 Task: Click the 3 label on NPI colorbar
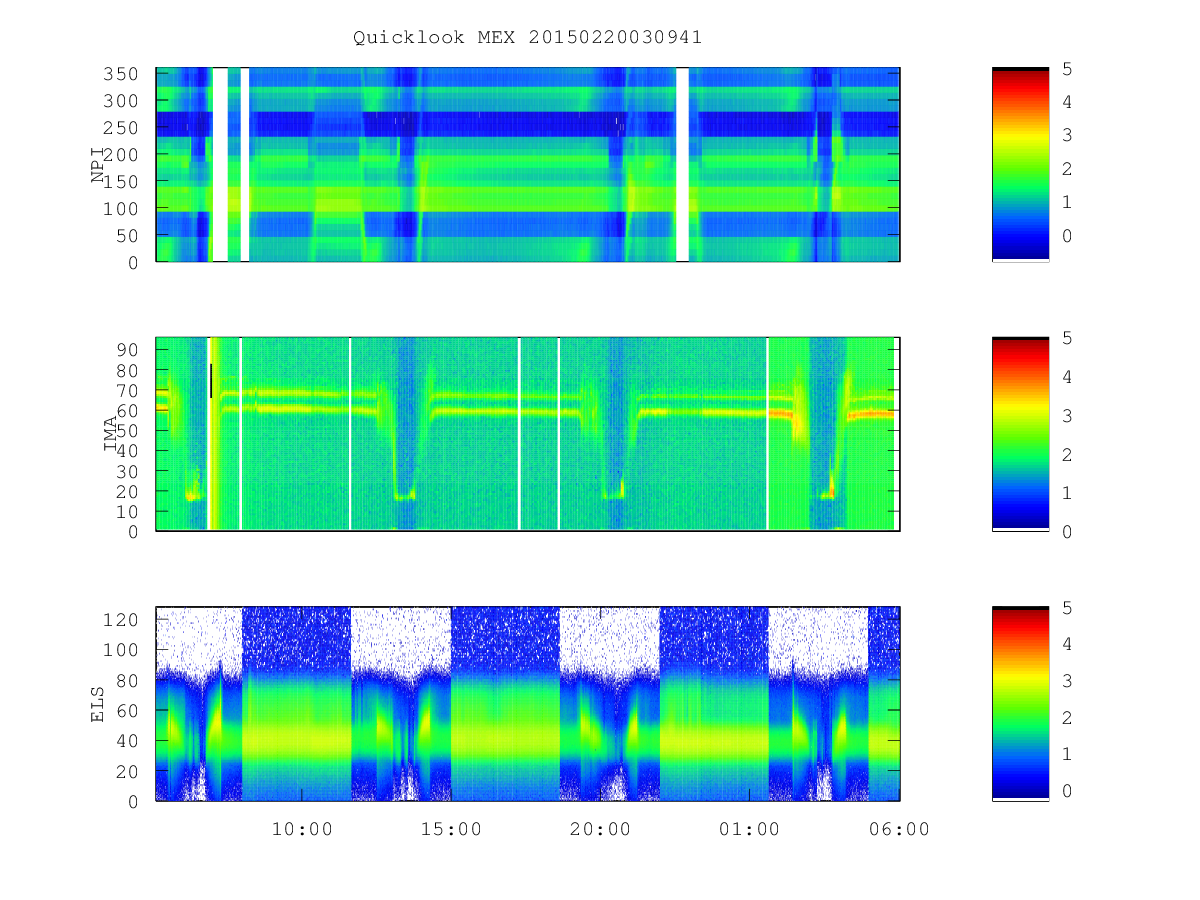pos(1068,135)
